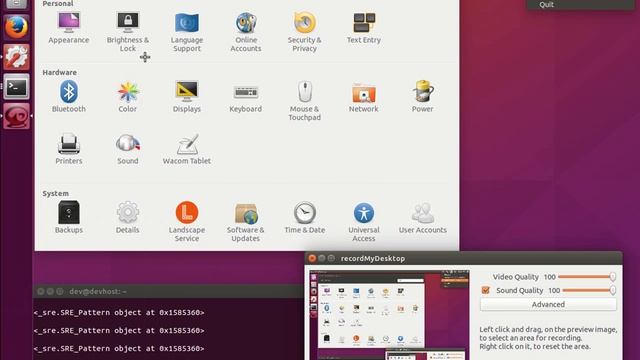Open Appearance settings
Image resolution: width=640 pixels, height=360 pixels.
pos(69,27)
